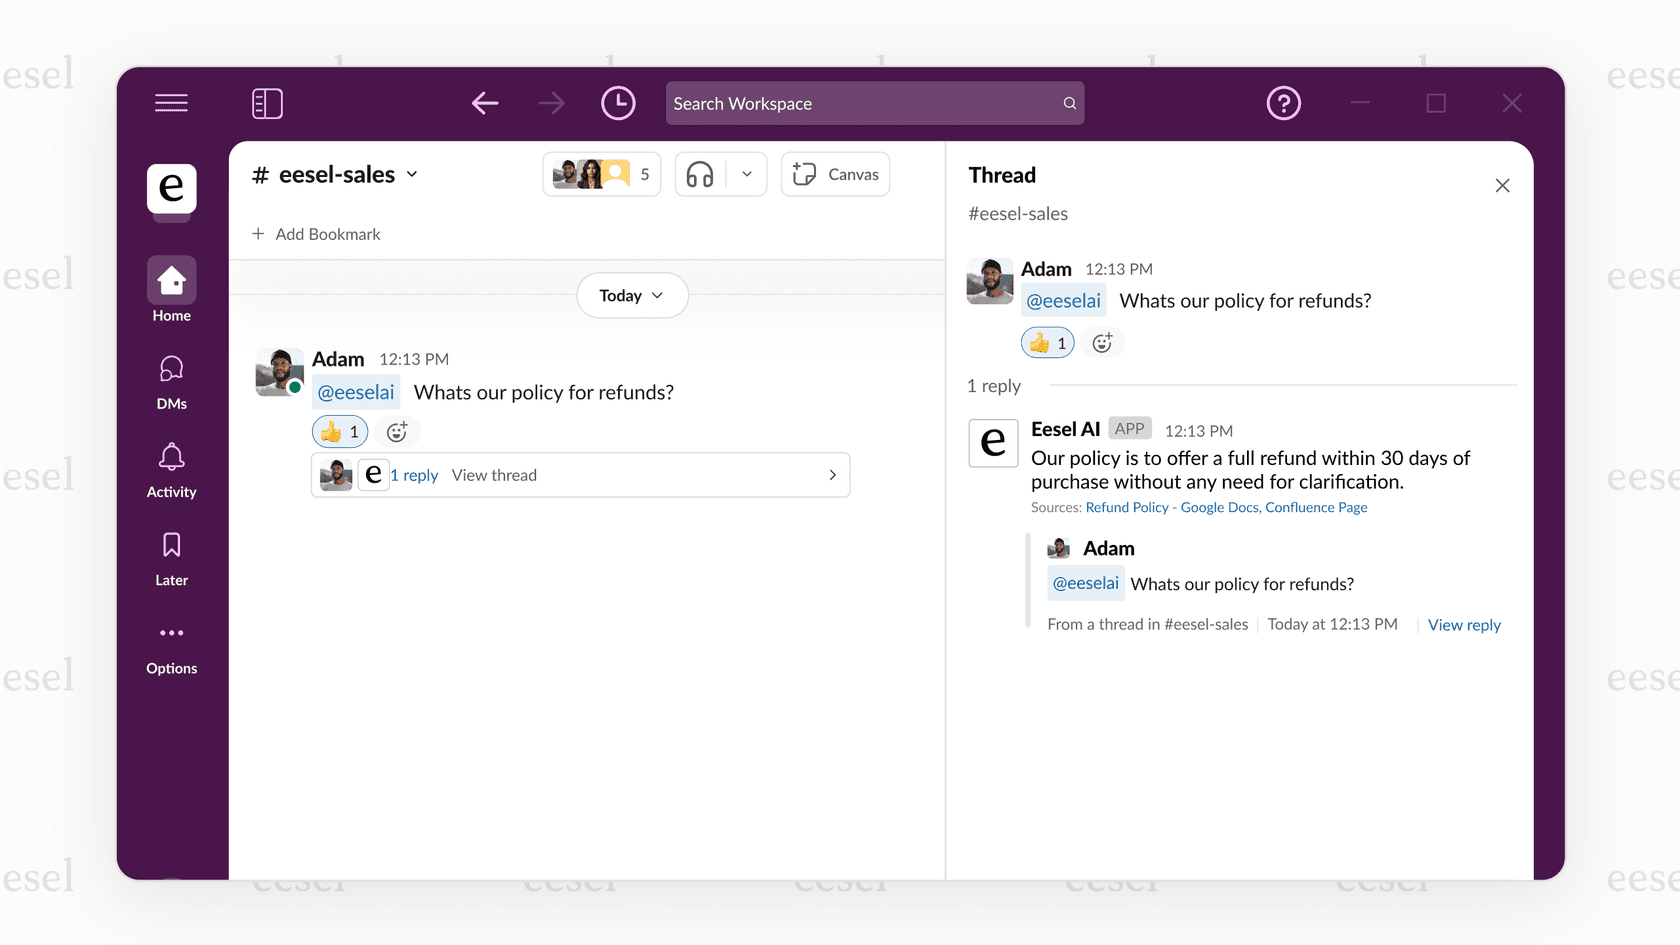Open the workspace hamburger menu
The image size is (1680, 945).
pyautogui.click(x=171, y=103)
